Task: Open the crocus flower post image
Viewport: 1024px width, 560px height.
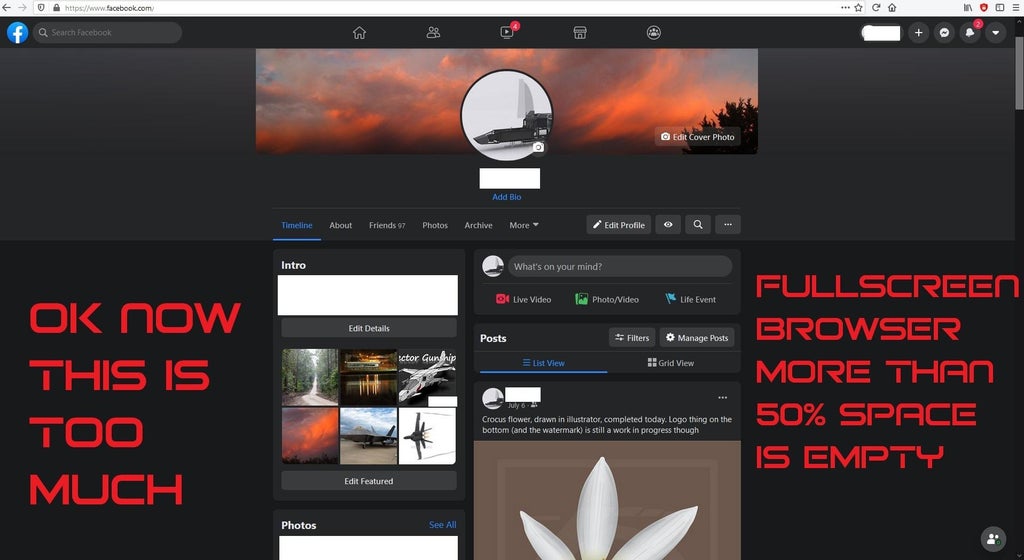Action: pos(607,500)
